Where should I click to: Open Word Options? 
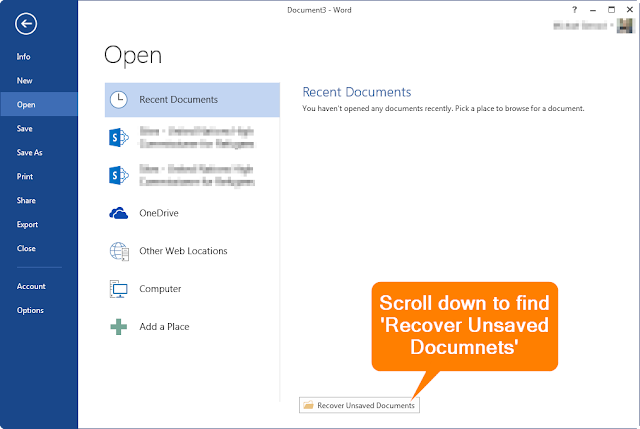click(x=30, y=310)
